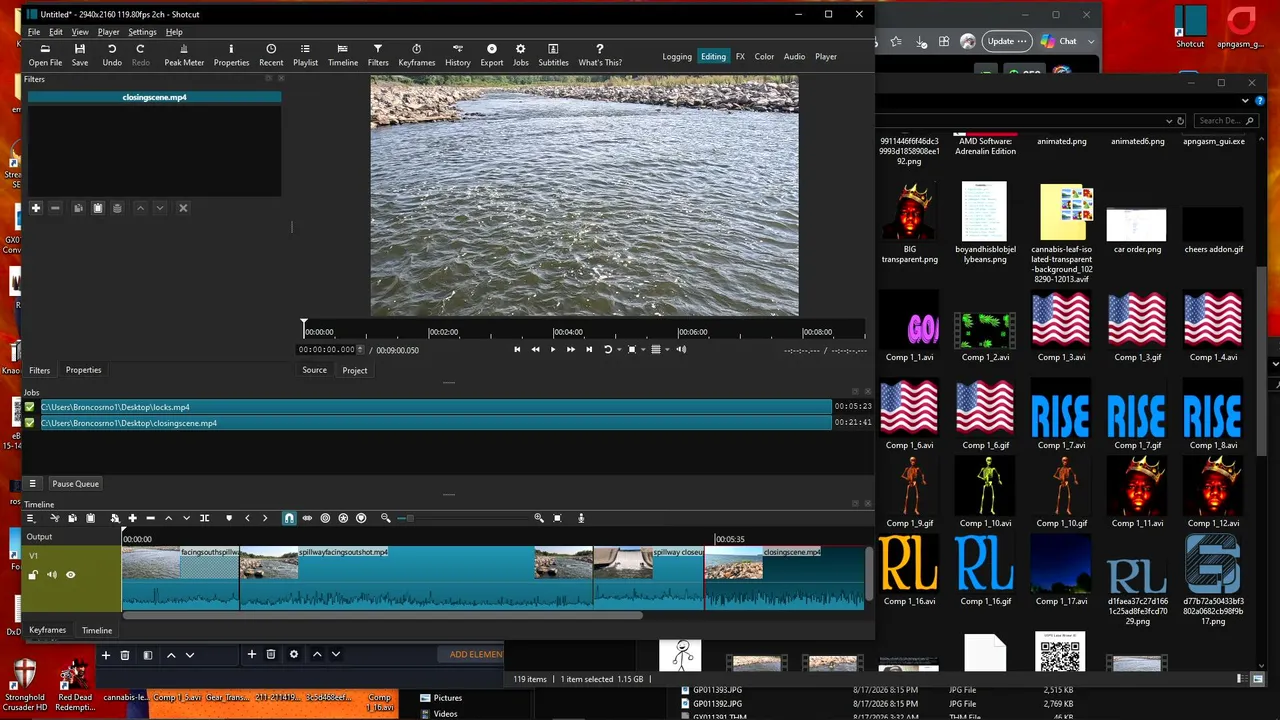
Task: Zoom in the timeline with magnifier plus
Action: coord(539,518)
